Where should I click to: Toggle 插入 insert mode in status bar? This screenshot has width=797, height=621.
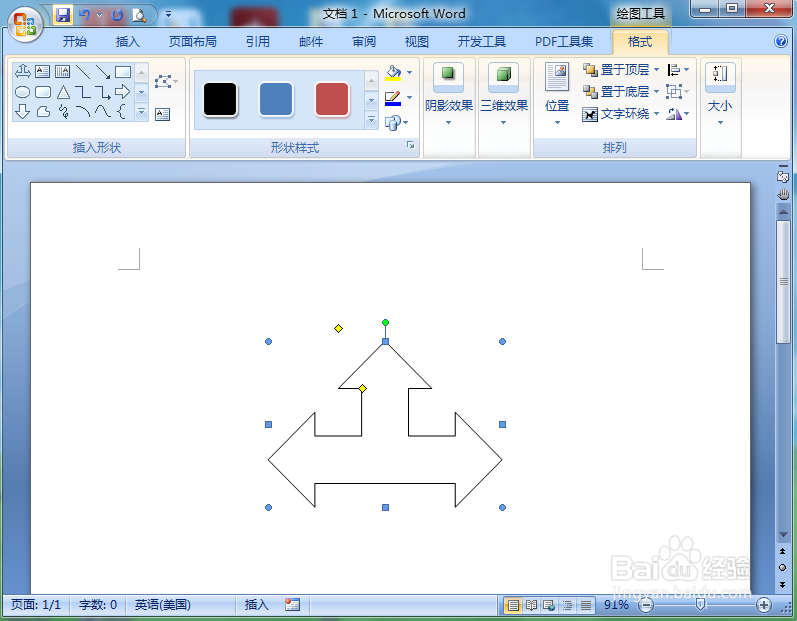click(x=256, y=605)
